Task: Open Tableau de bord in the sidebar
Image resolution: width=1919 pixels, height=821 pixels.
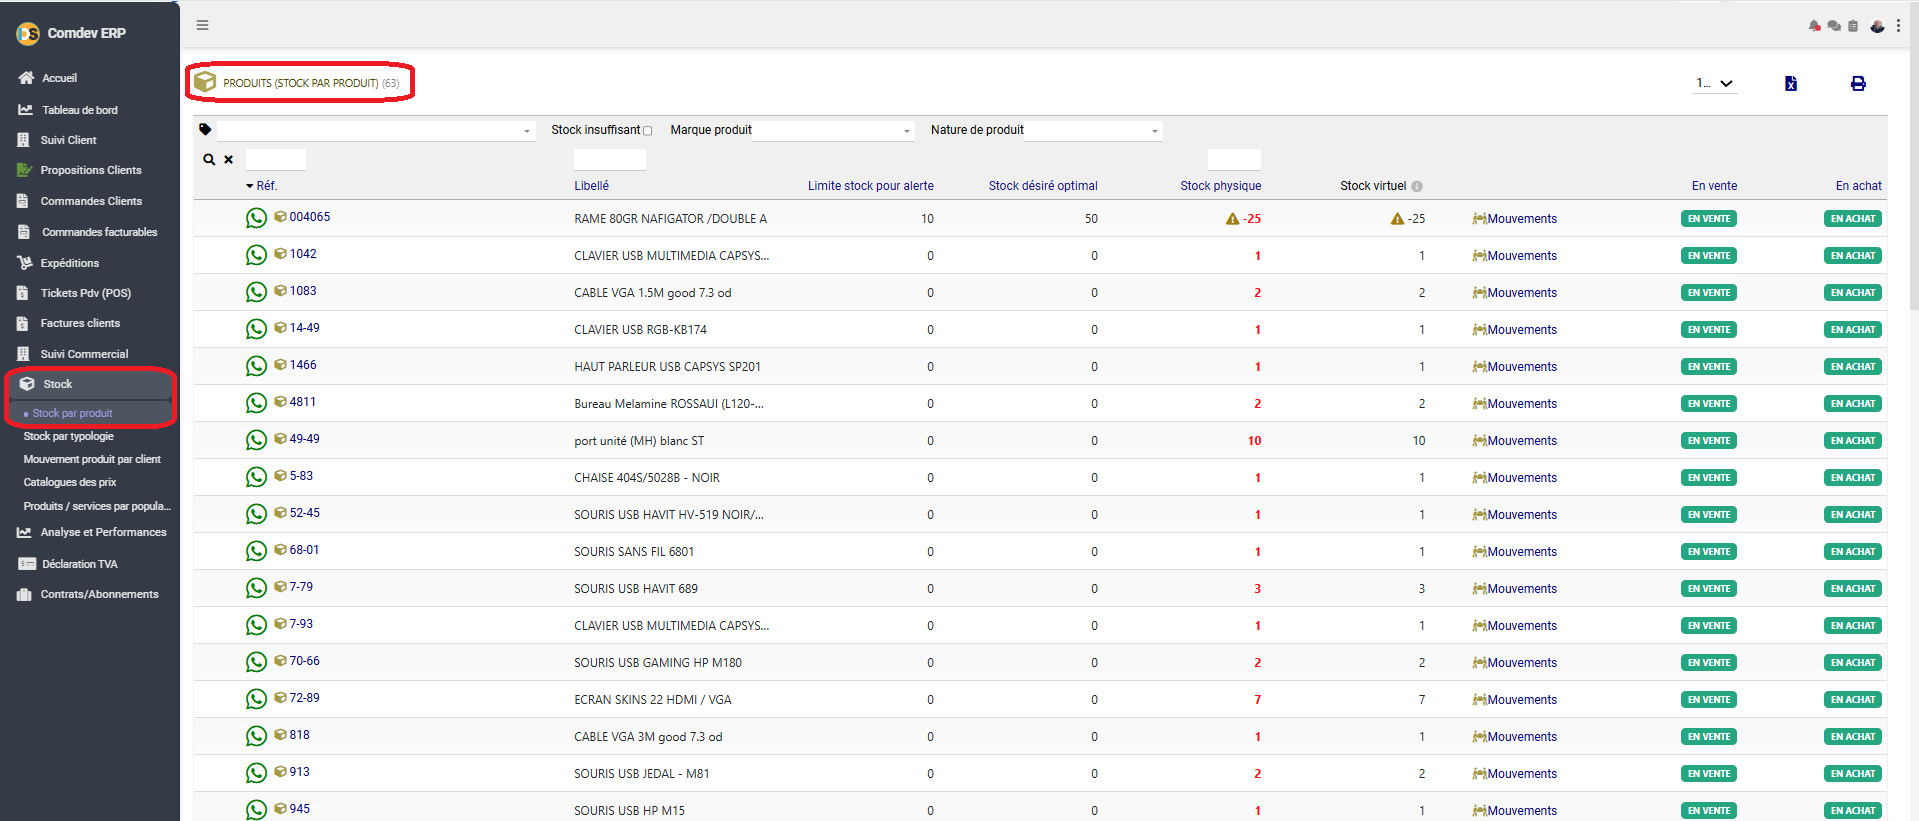Action: 79,110
